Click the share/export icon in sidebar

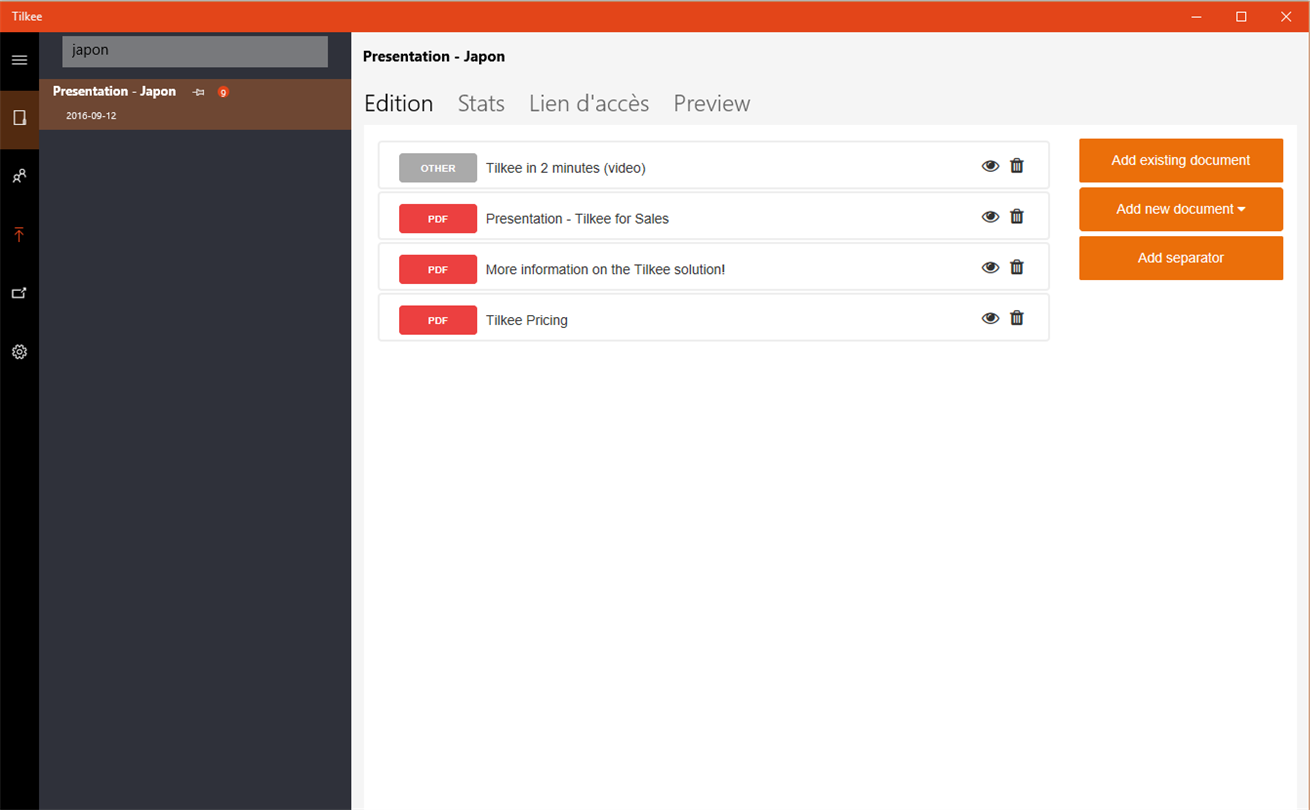19,293
